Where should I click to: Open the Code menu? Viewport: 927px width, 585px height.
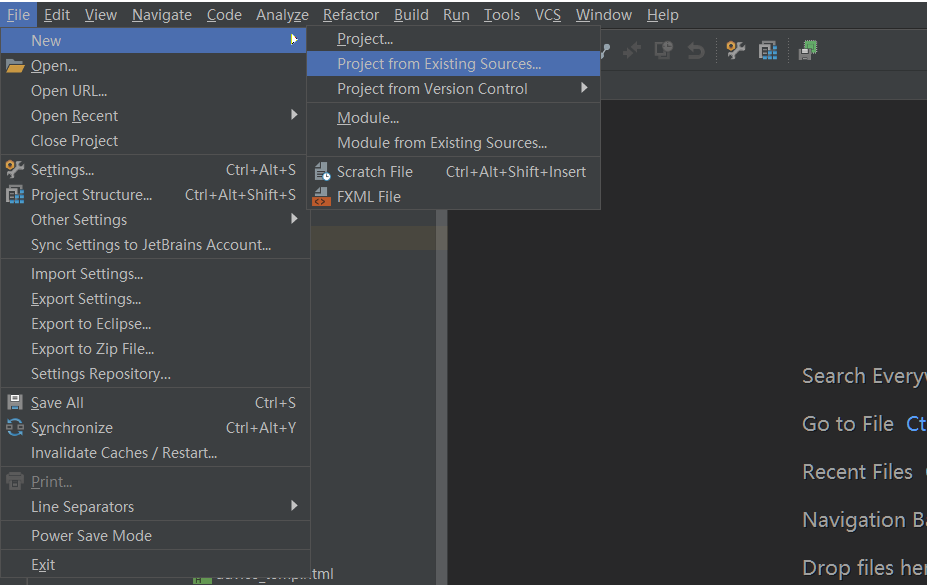pos(224,15)
